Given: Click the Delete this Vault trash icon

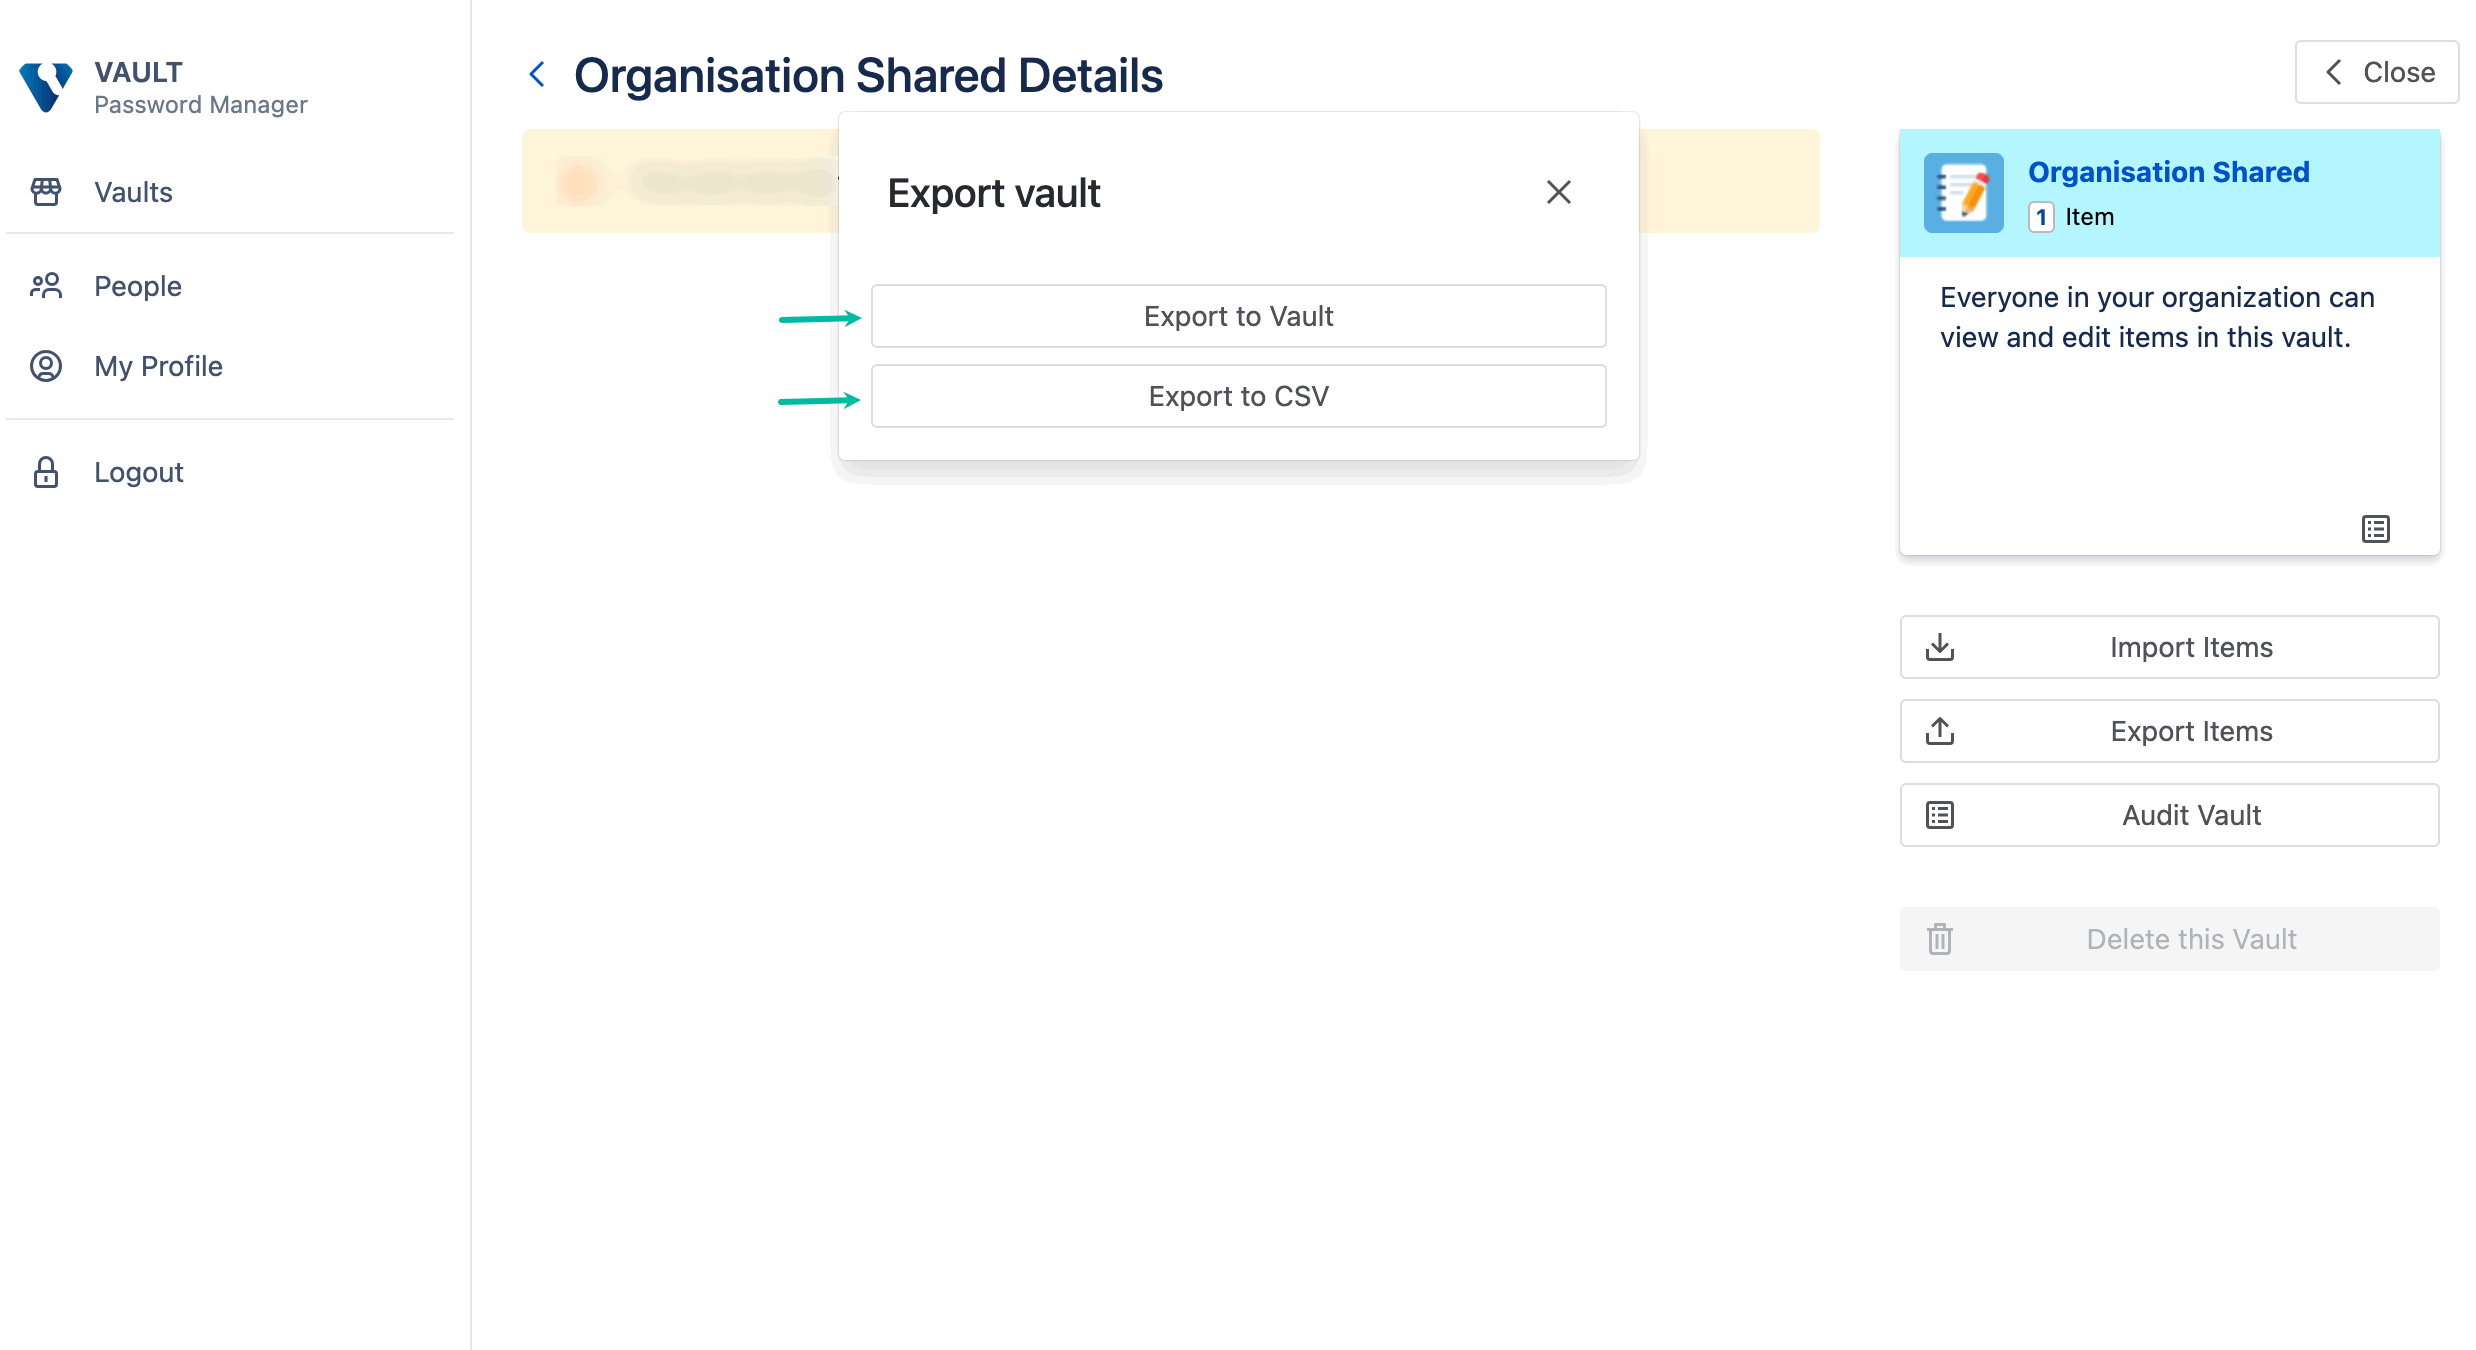Looking at the screenshot, I should [1940, 939].
